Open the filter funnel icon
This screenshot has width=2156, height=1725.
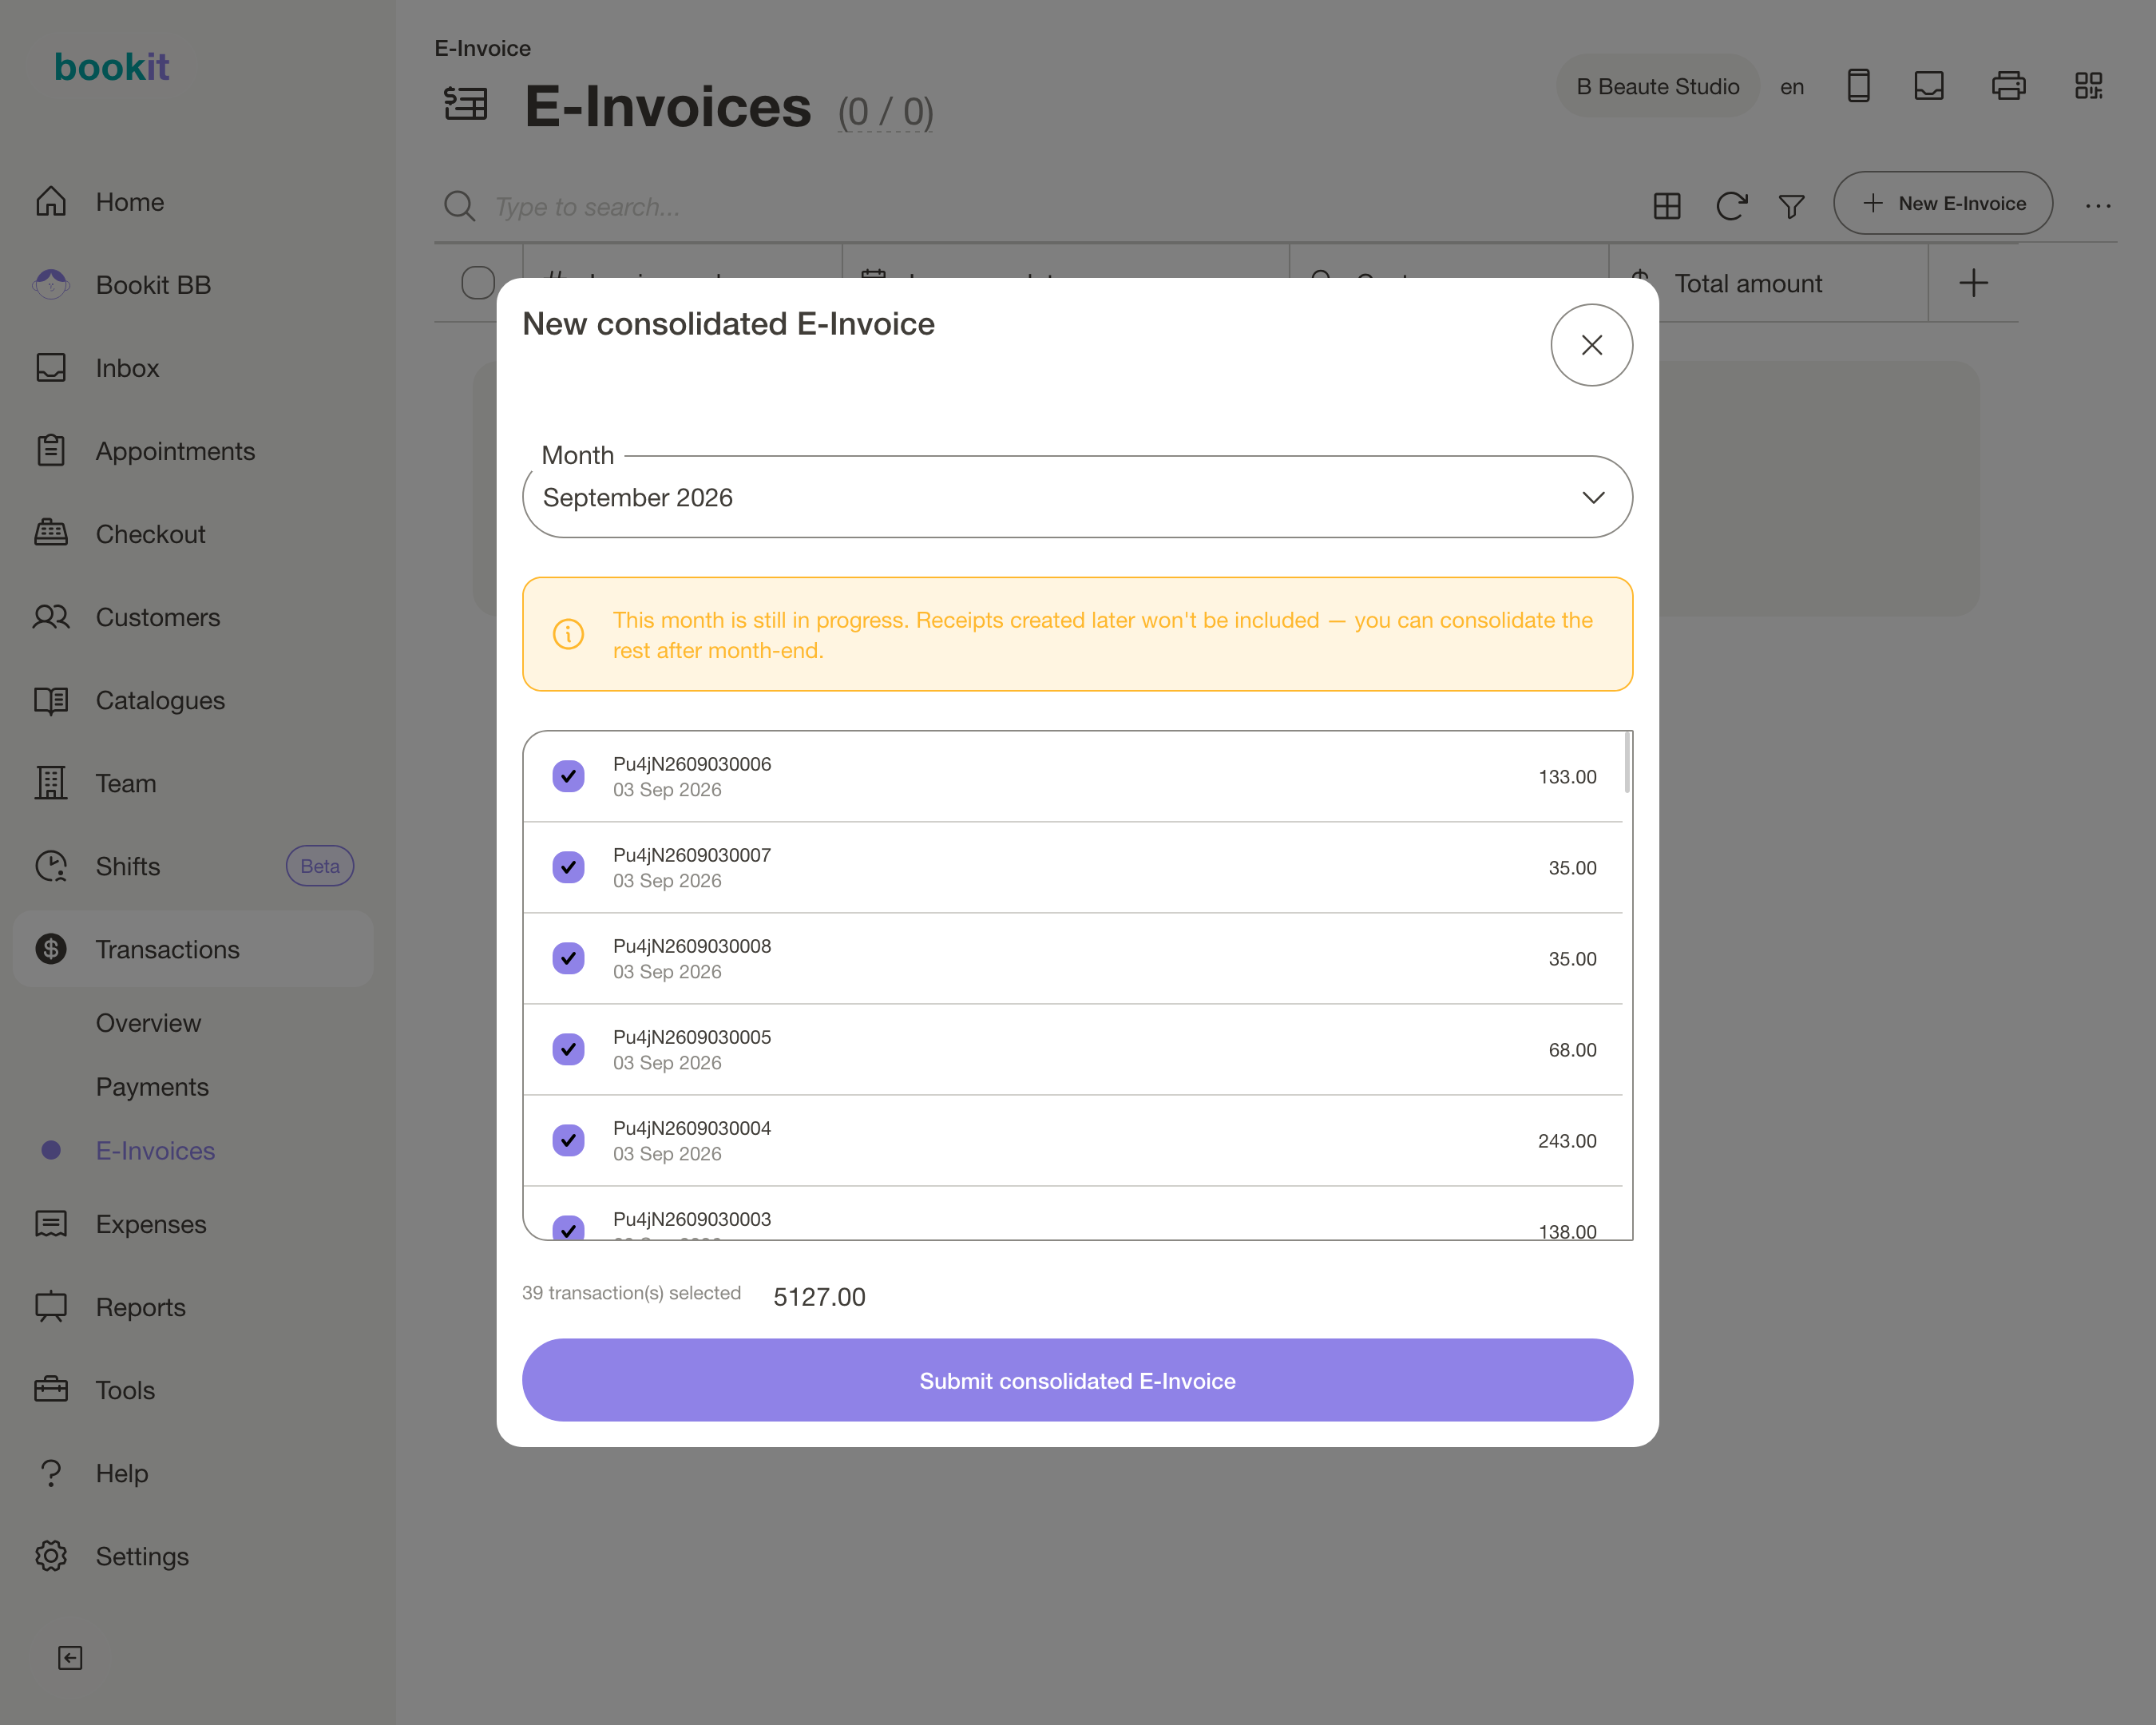pyautogui.click(x=1791, y=206)
